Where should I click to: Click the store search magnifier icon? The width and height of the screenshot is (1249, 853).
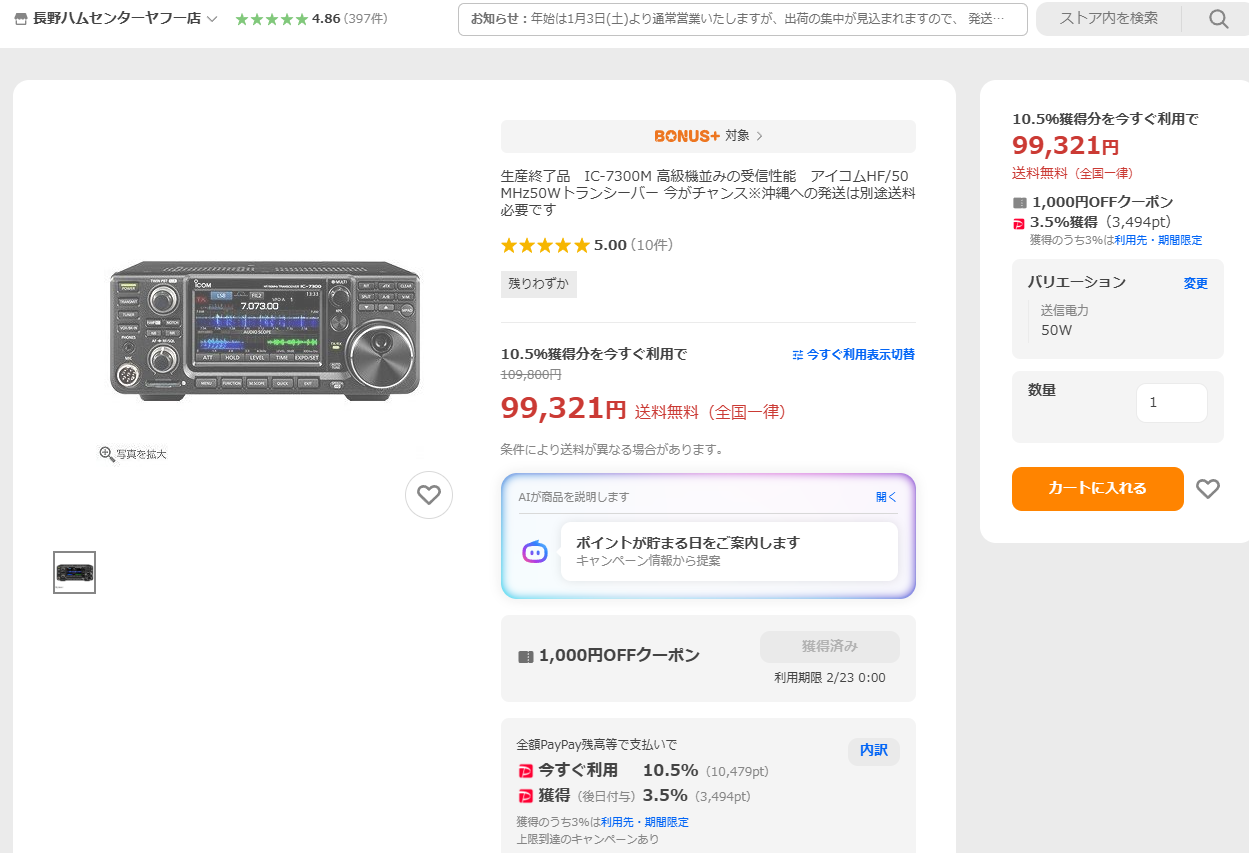[1218, 19]
